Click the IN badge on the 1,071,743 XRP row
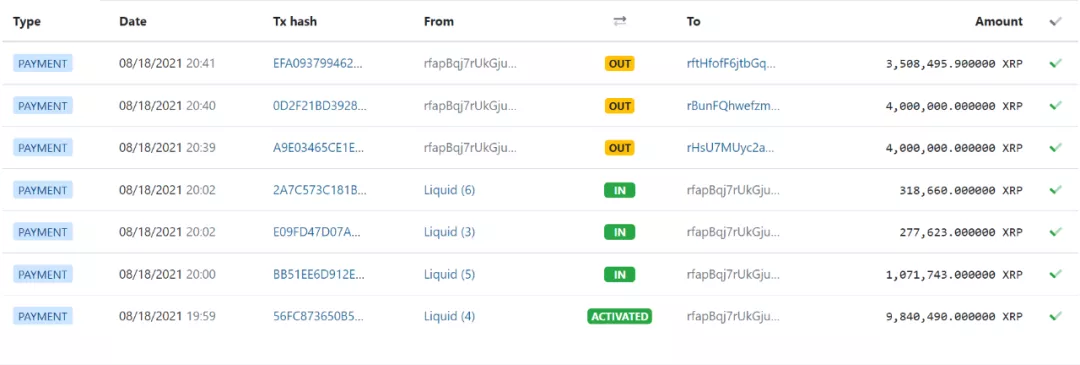Screen dimensions: 1080x365 point(620,275)
